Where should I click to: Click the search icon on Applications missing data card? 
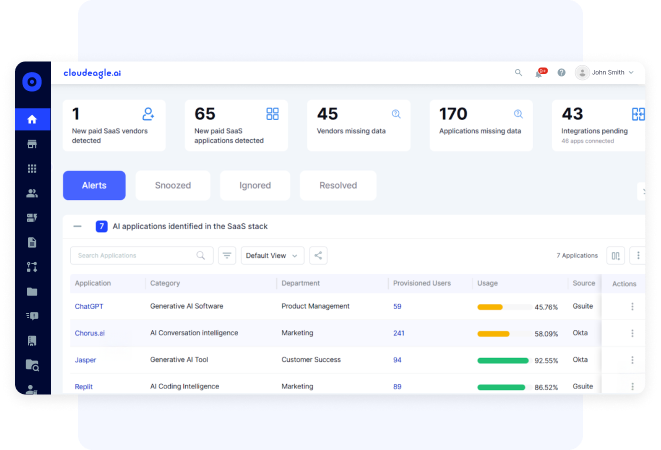point(519,114)
